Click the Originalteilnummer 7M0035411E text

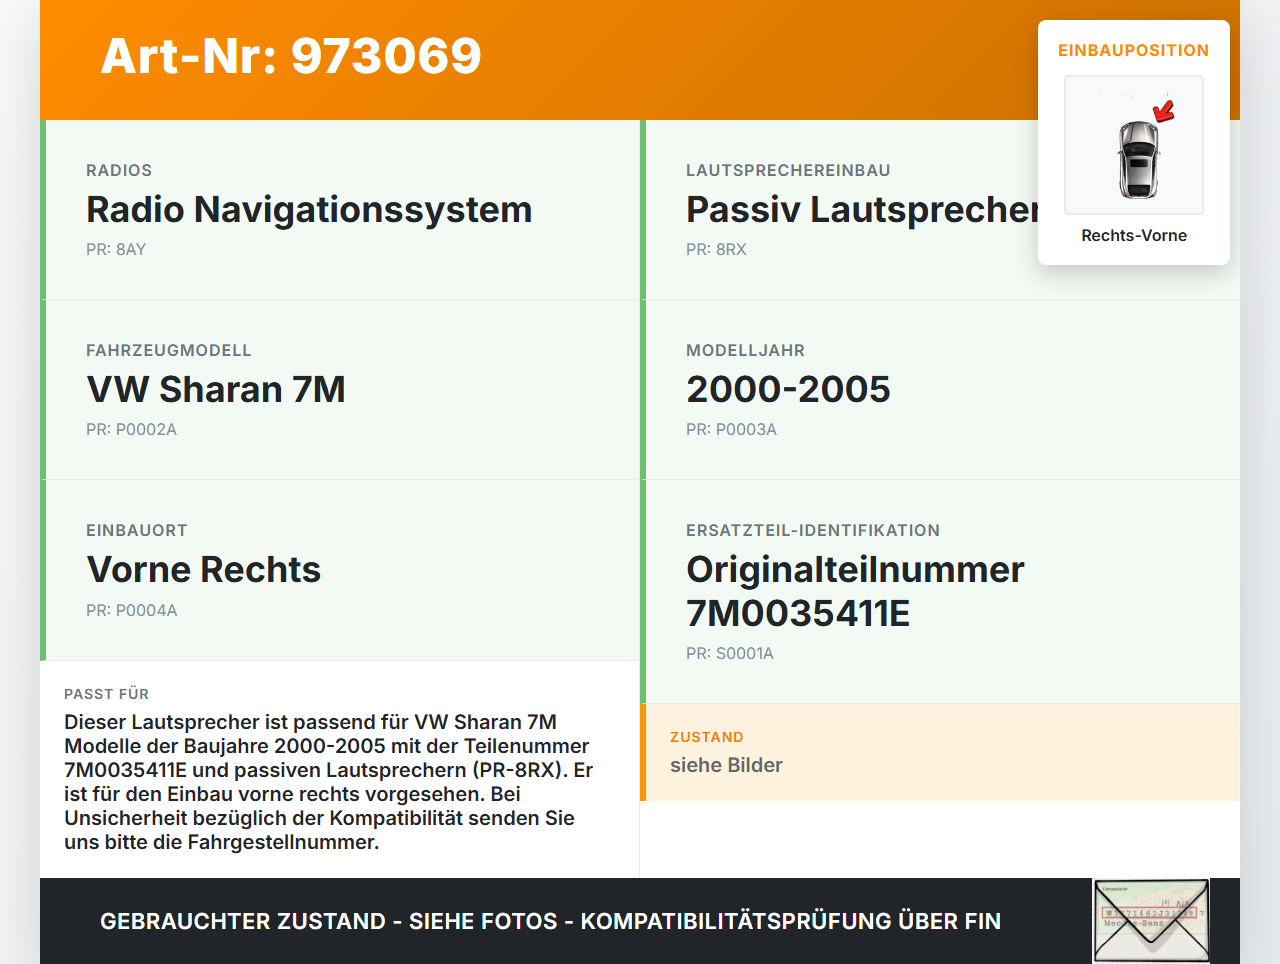pos(855,590)
